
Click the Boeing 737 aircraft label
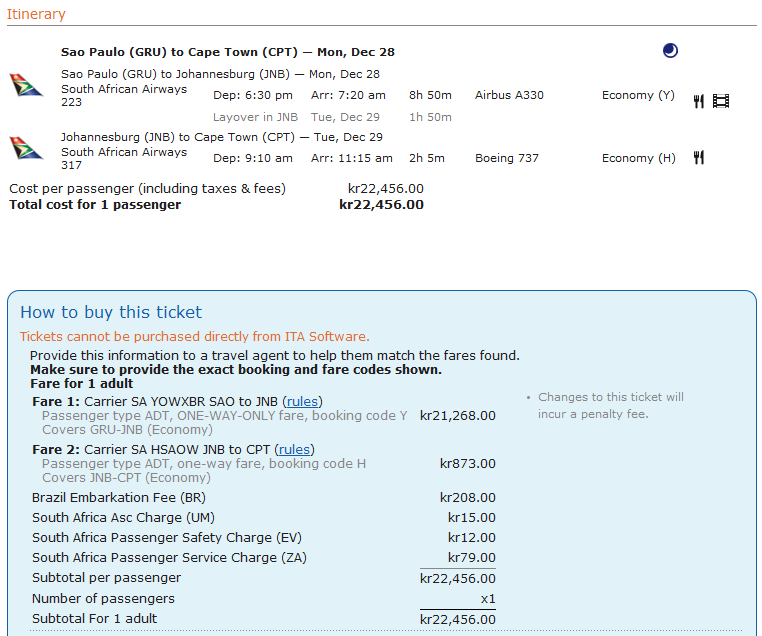click(506, 158)
